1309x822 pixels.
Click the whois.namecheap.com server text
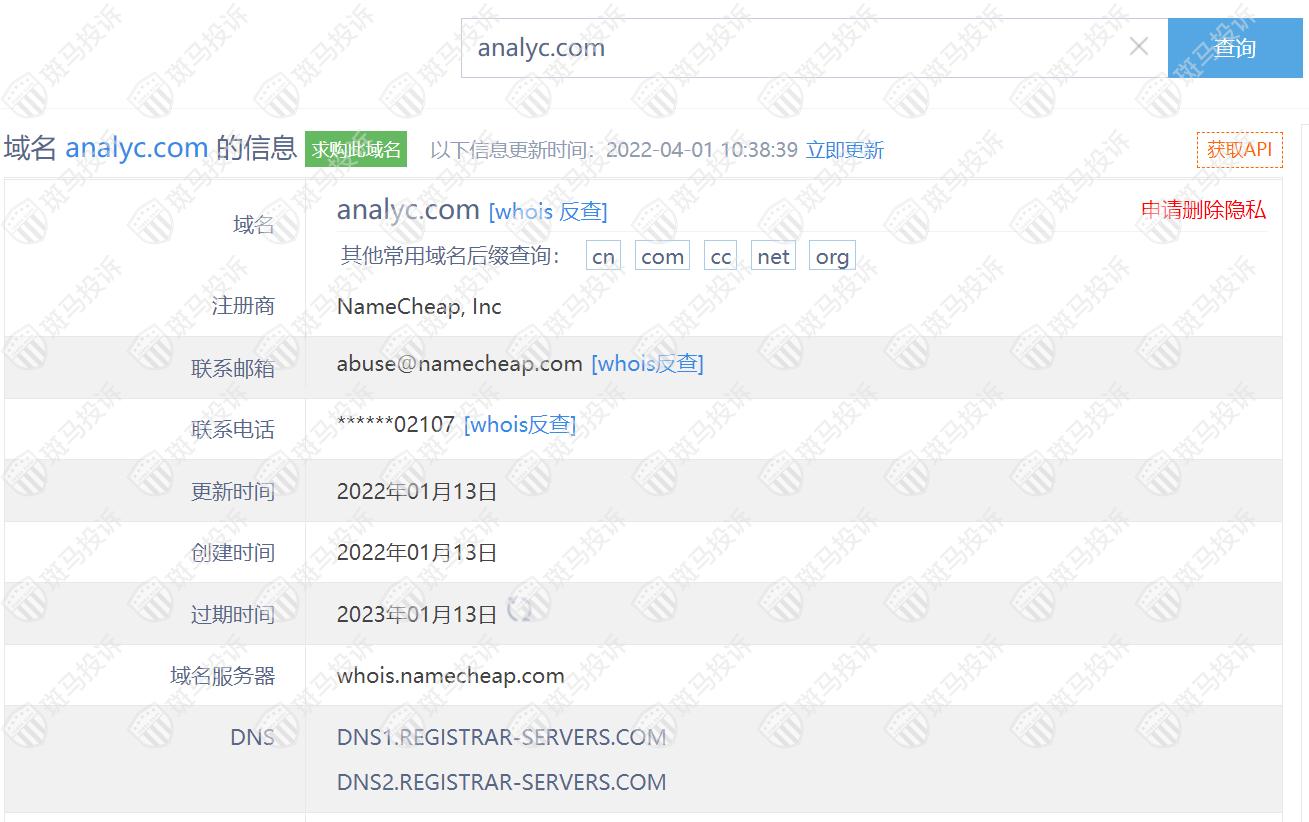click(x=451, y=676)
